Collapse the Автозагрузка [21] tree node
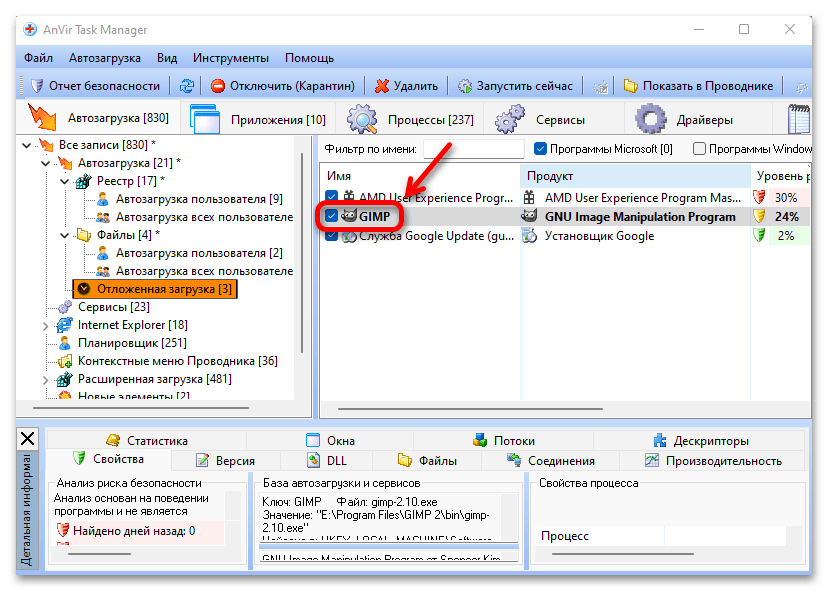Viewport: 828px width, 591px height. [45, 163]
